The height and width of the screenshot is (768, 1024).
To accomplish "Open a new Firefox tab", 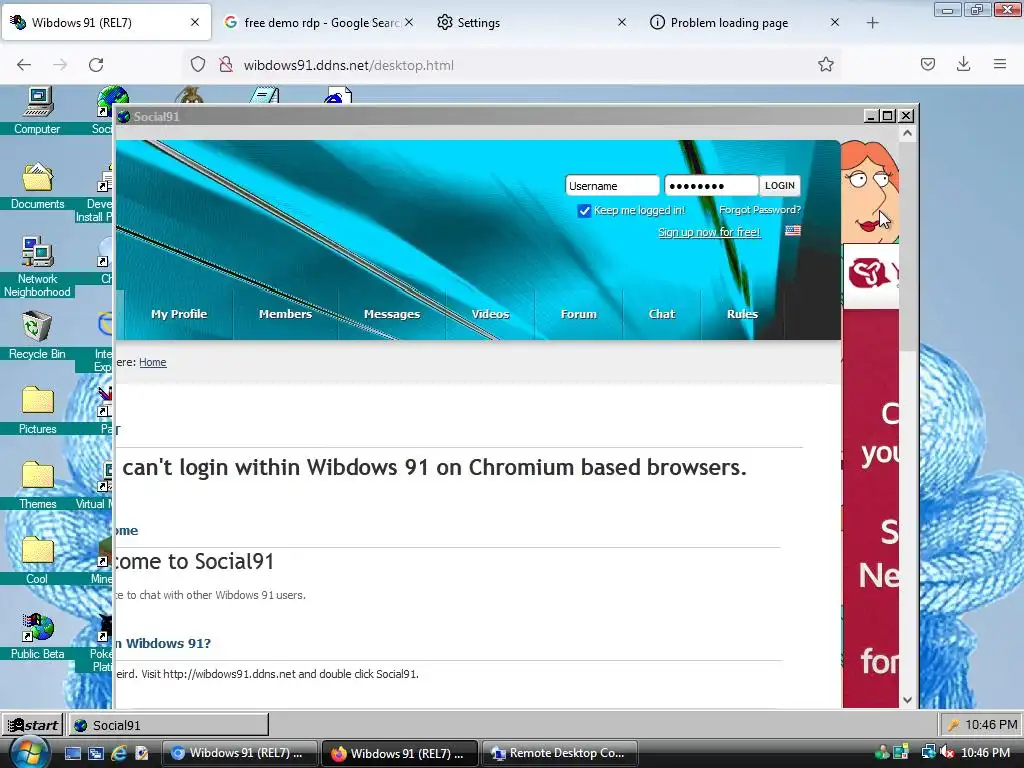I will point(872,23).
